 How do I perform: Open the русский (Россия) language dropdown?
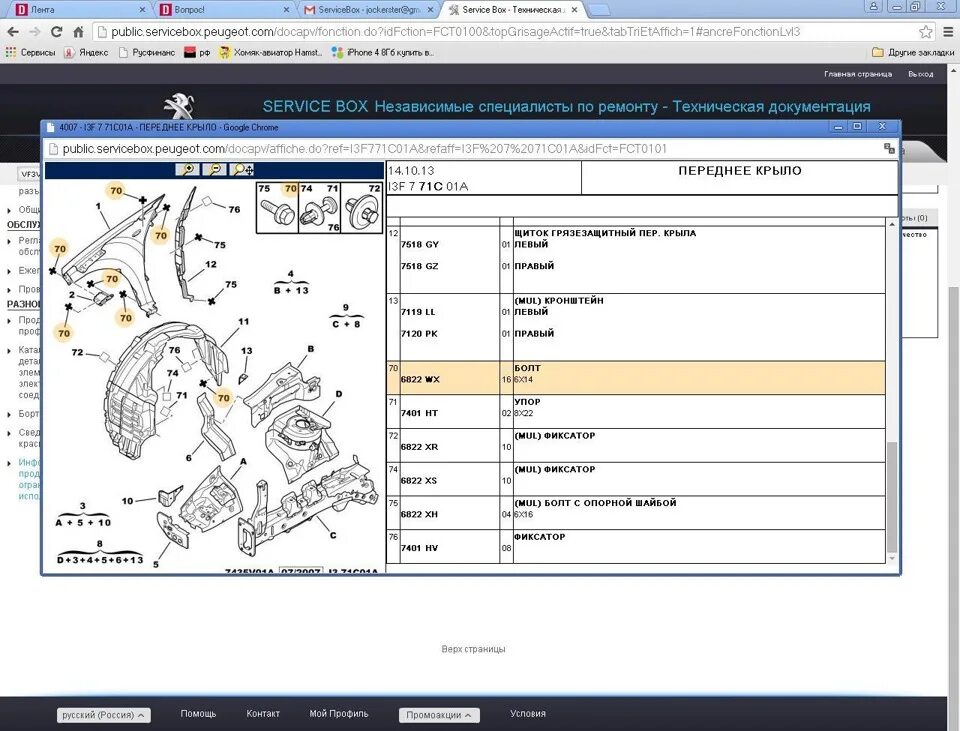pos(103,714)
